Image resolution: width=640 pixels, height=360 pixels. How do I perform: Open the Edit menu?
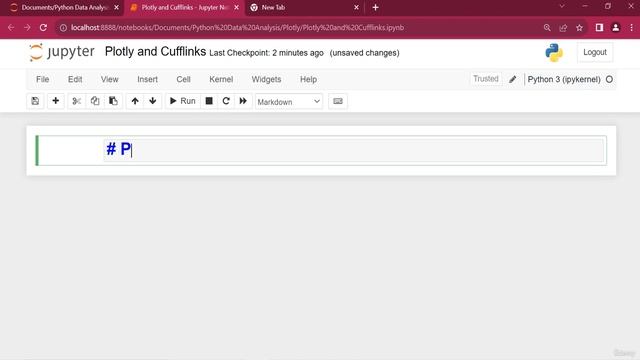75,79
